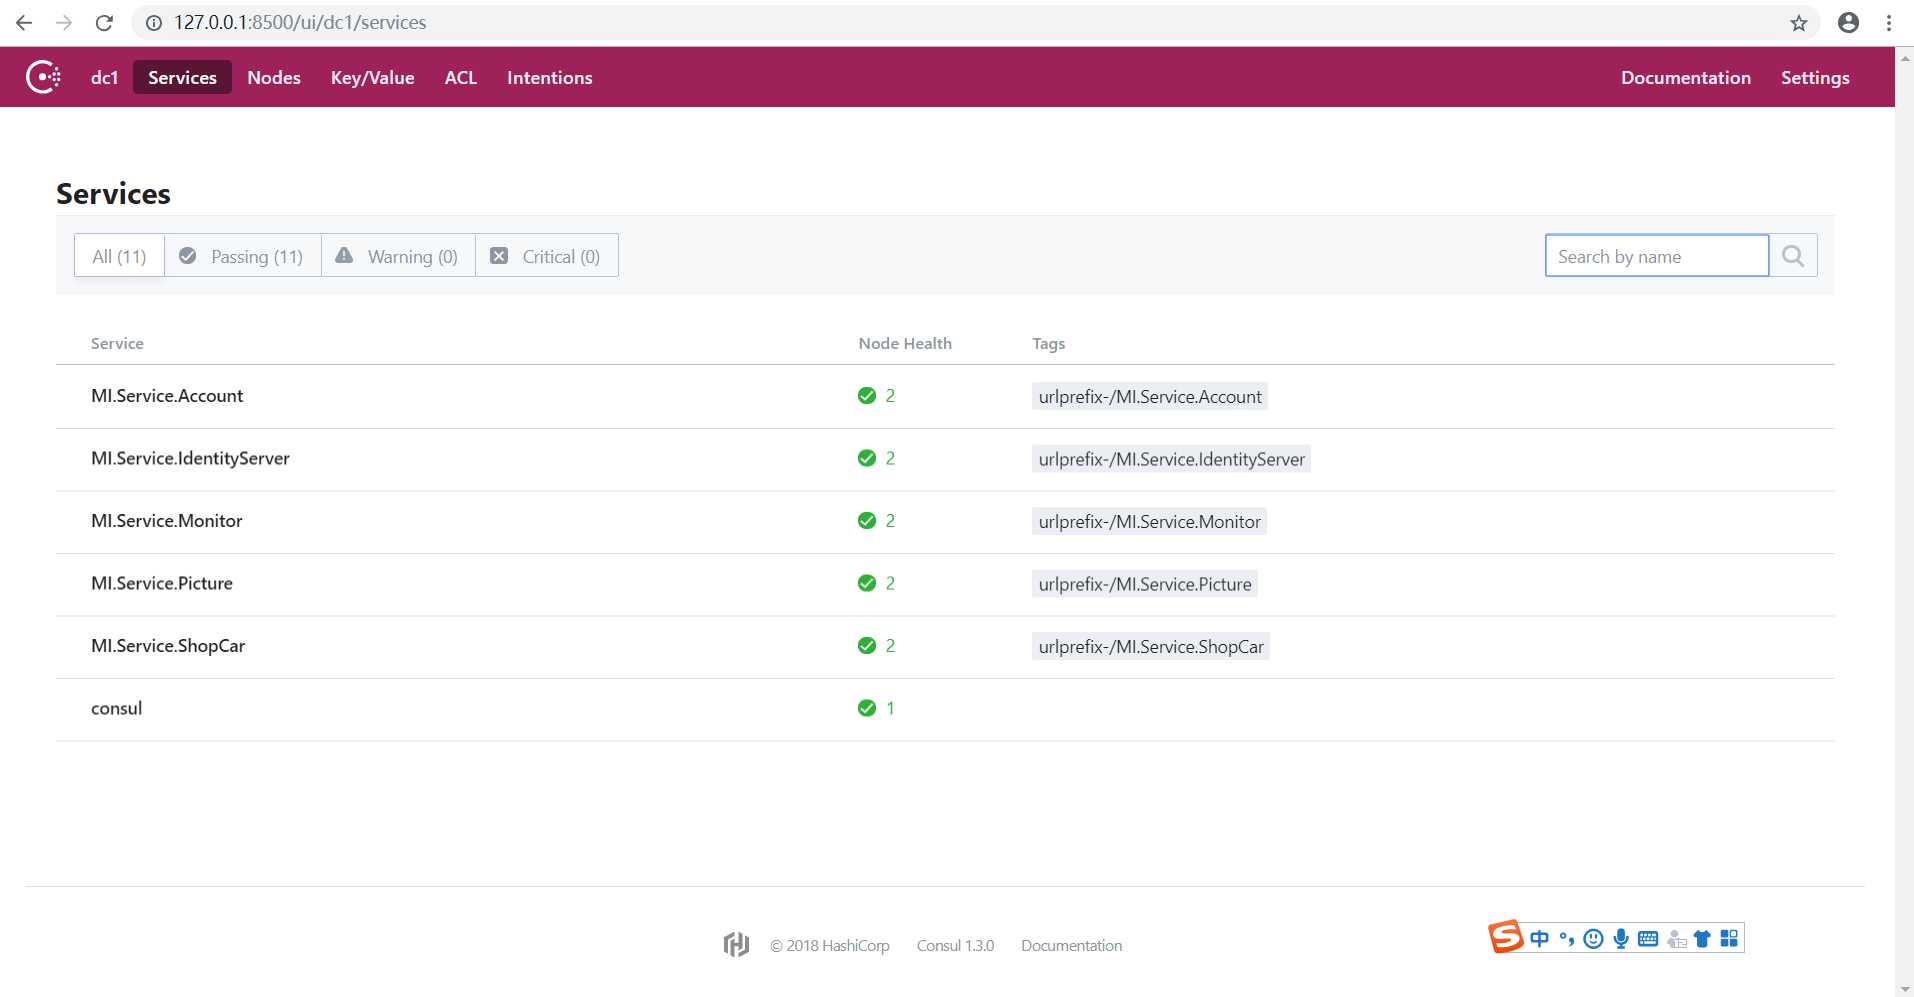Click the © 2018 HashiCorp footer text
Screen dimensions: 1914x997
click(829, 945)
